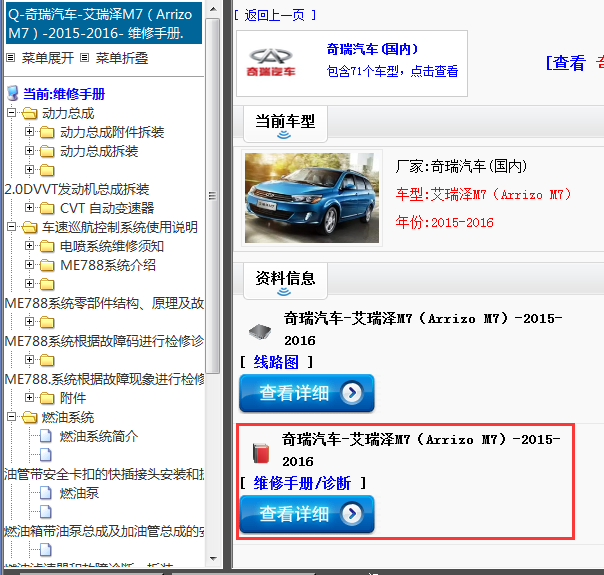Screen dimensions: 604x575
Task: Expand the 附件 tree node
Action: click(29, 397)
